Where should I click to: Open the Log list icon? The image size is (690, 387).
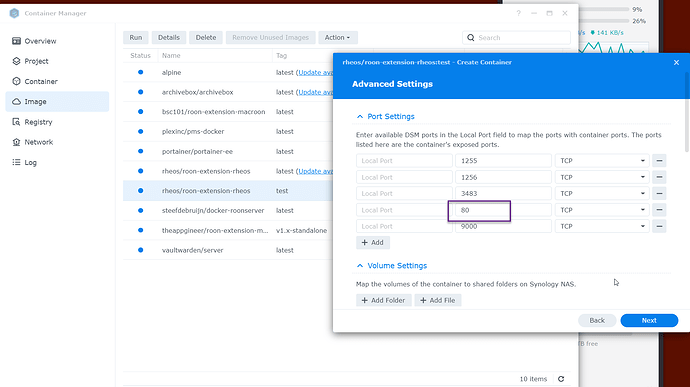point(16,162)
